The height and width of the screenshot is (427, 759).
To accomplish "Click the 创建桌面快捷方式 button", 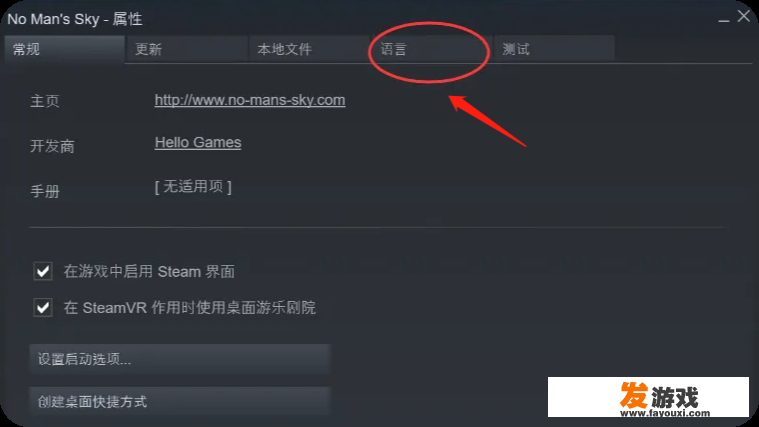I will (180, 401).
